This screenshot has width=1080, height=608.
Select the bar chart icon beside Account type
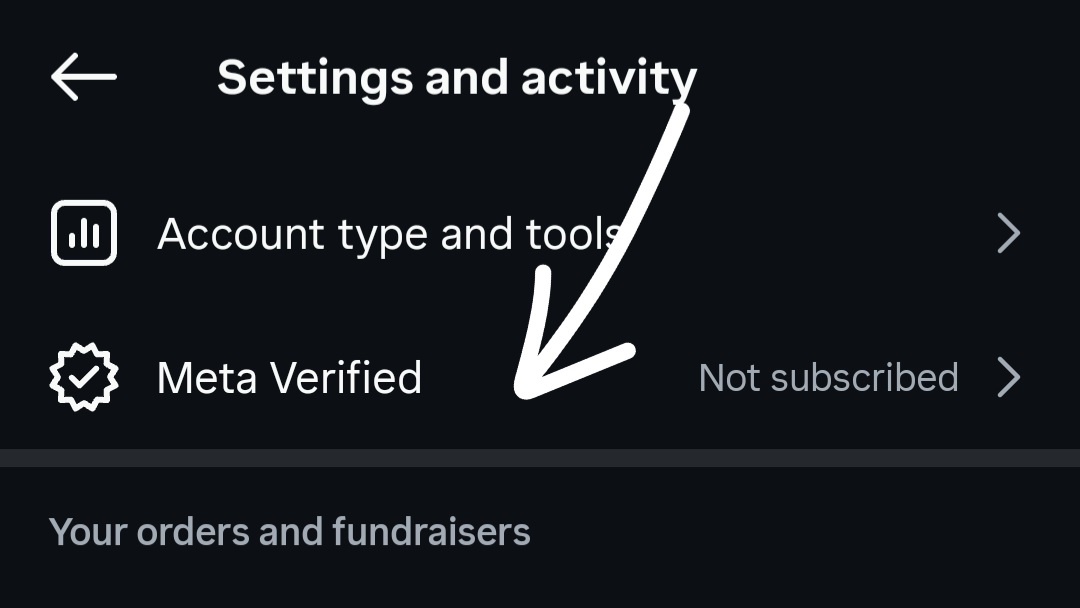pos(84,232)
